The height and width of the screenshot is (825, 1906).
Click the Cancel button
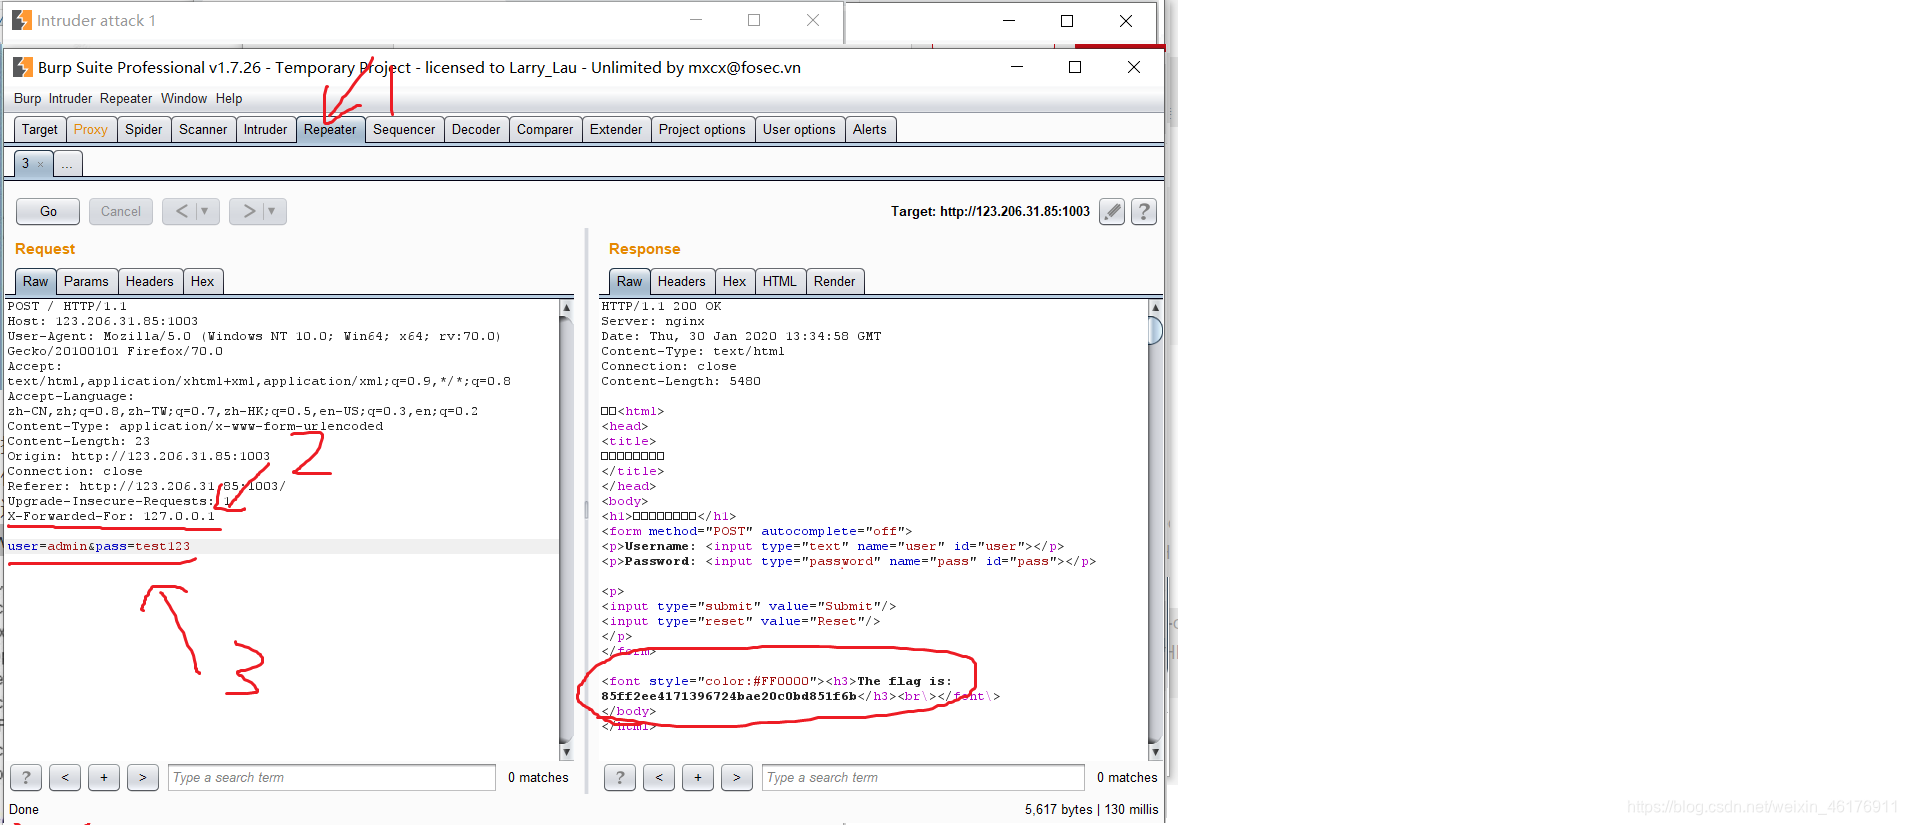pyautogui.click(x=121, y=211)
